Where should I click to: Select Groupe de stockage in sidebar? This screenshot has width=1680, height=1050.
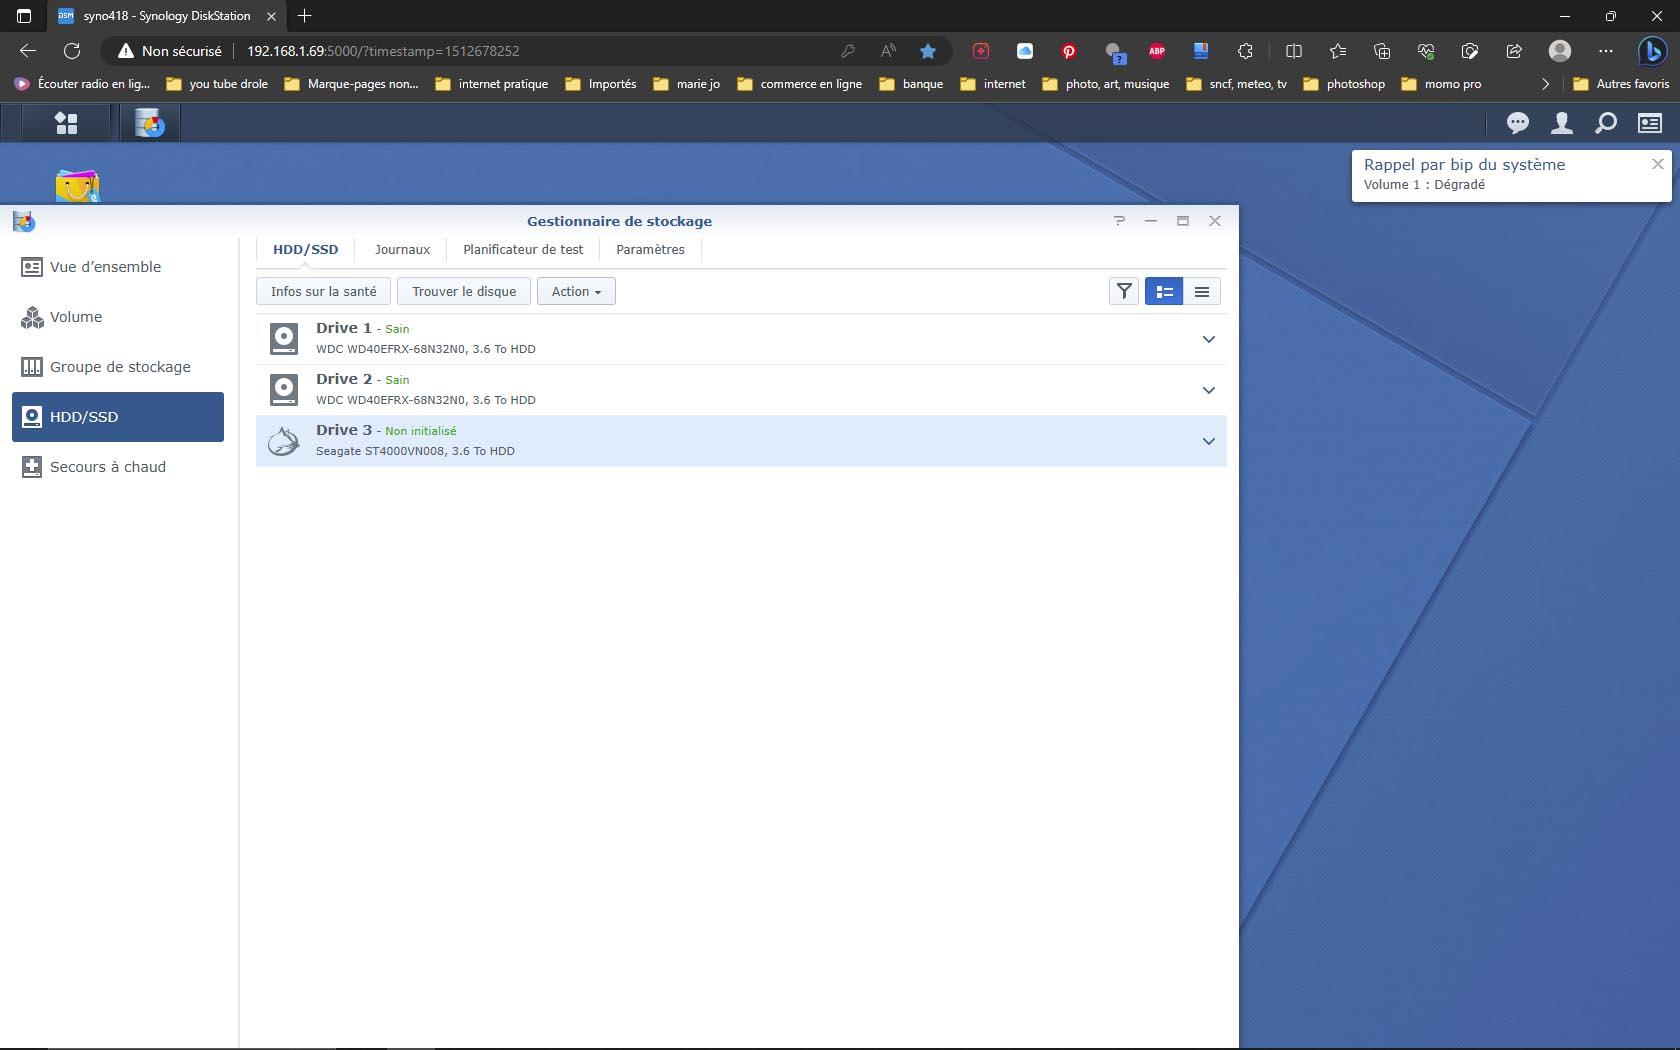[118, 367]
